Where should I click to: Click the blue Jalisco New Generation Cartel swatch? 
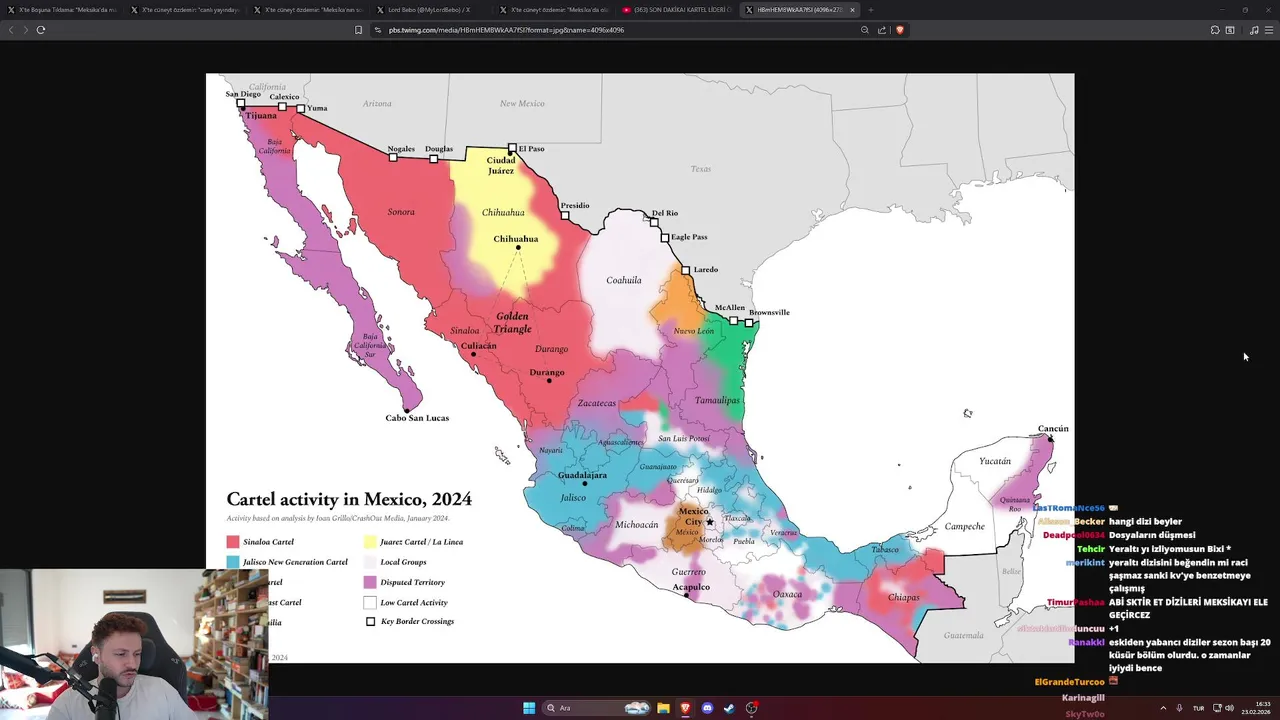(233, 562)
